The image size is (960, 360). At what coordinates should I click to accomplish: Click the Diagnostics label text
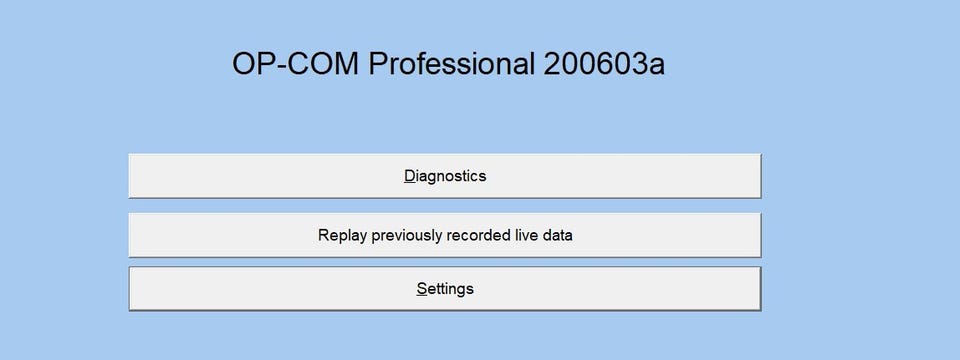pyautogui.click(x=445, y=176)
